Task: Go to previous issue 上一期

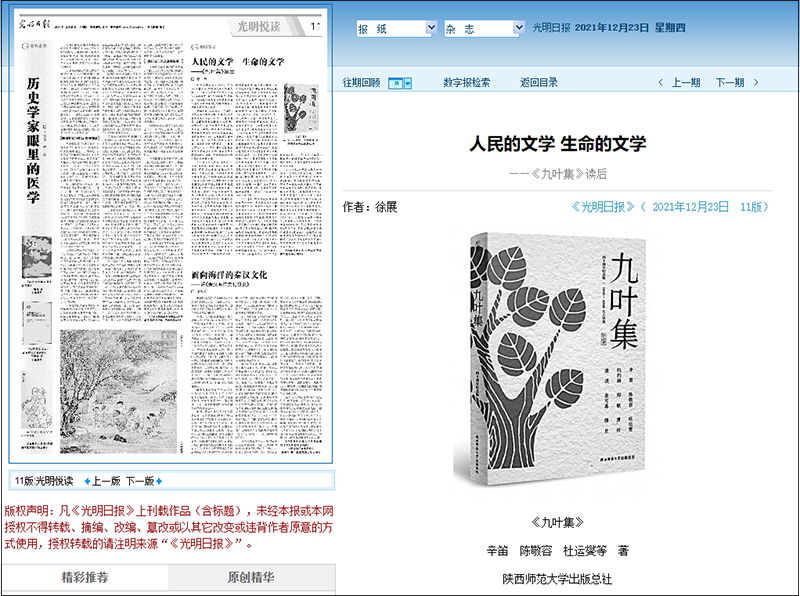Action: pos(686,83)
